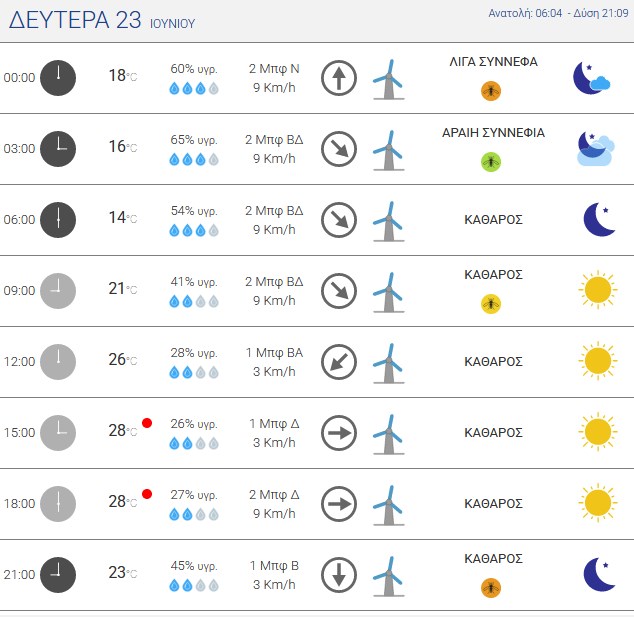Click the 18:00 clock icon
Viewport: 634px width, 617px height.
[58, 504]
